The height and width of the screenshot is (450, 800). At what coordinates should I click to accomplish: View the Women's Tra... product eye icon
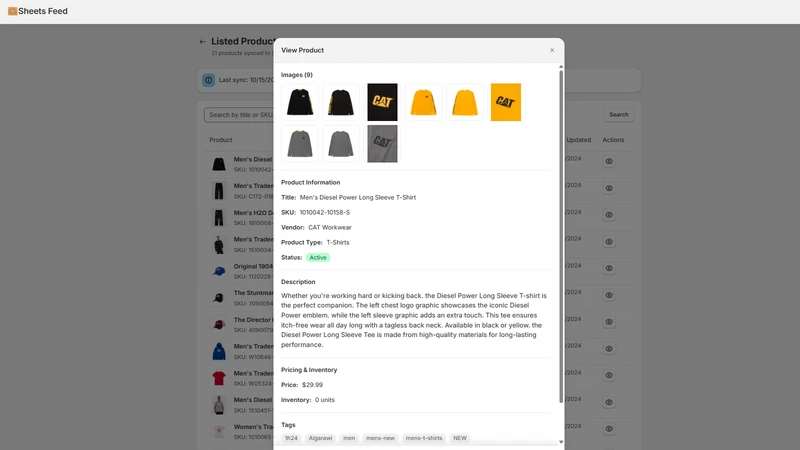(x=609, y=429)
